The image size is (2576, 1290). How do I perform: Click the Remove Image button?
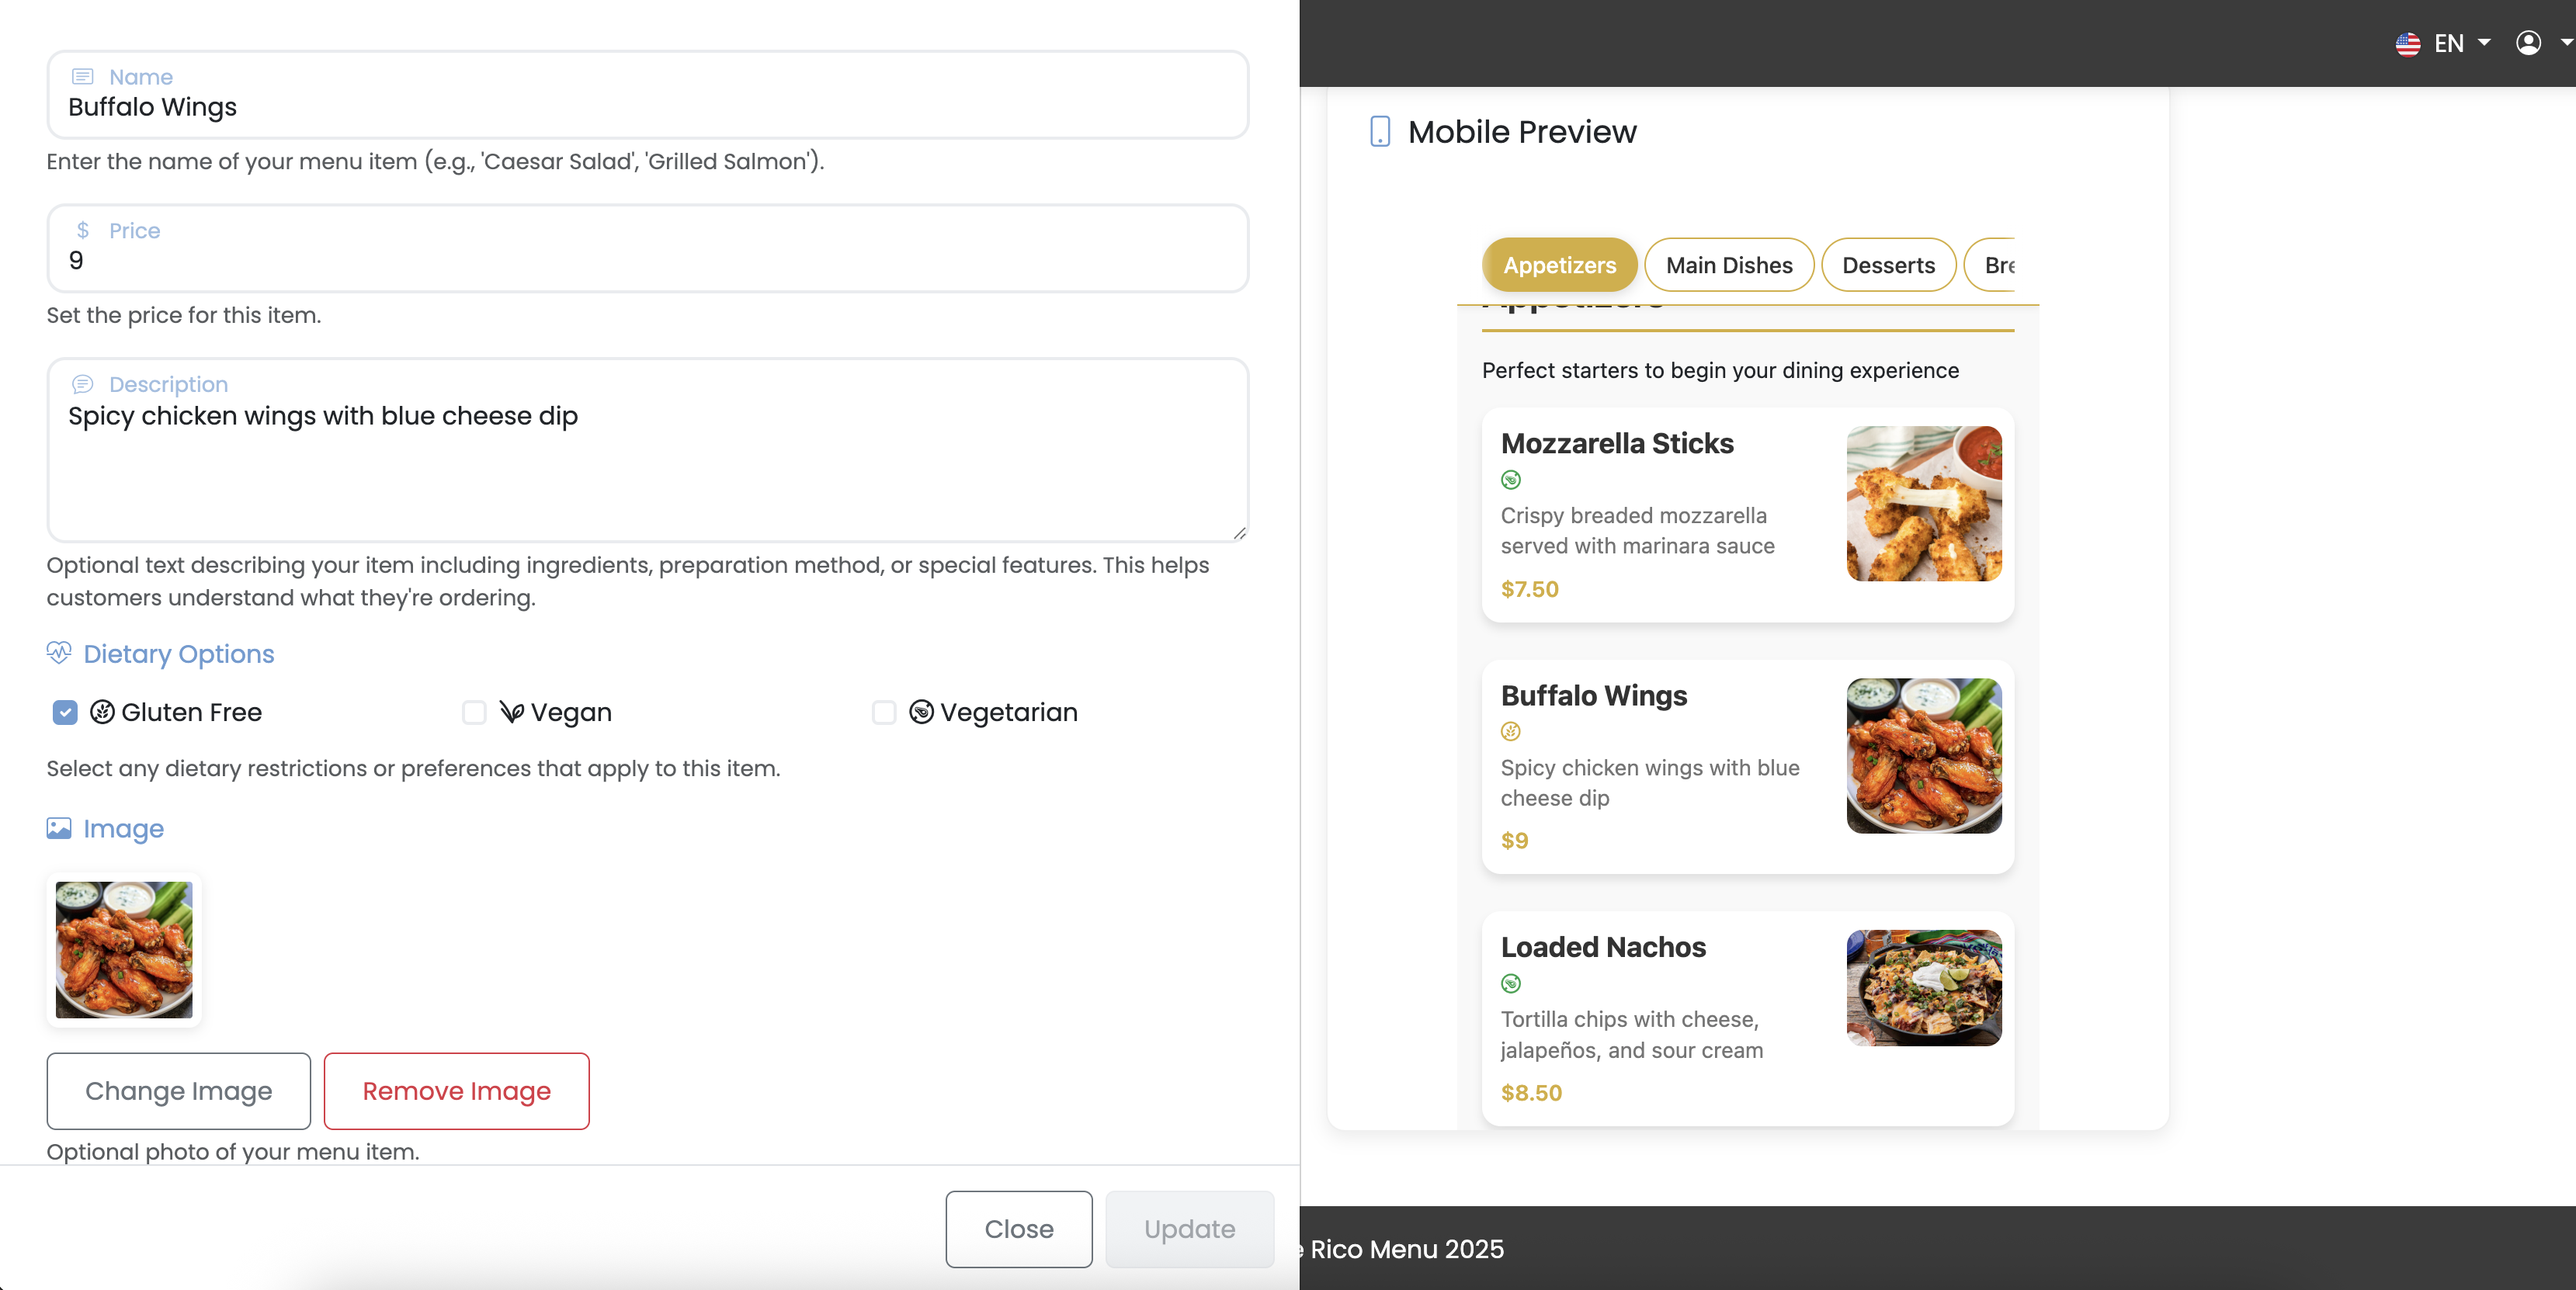(456, 1091)
